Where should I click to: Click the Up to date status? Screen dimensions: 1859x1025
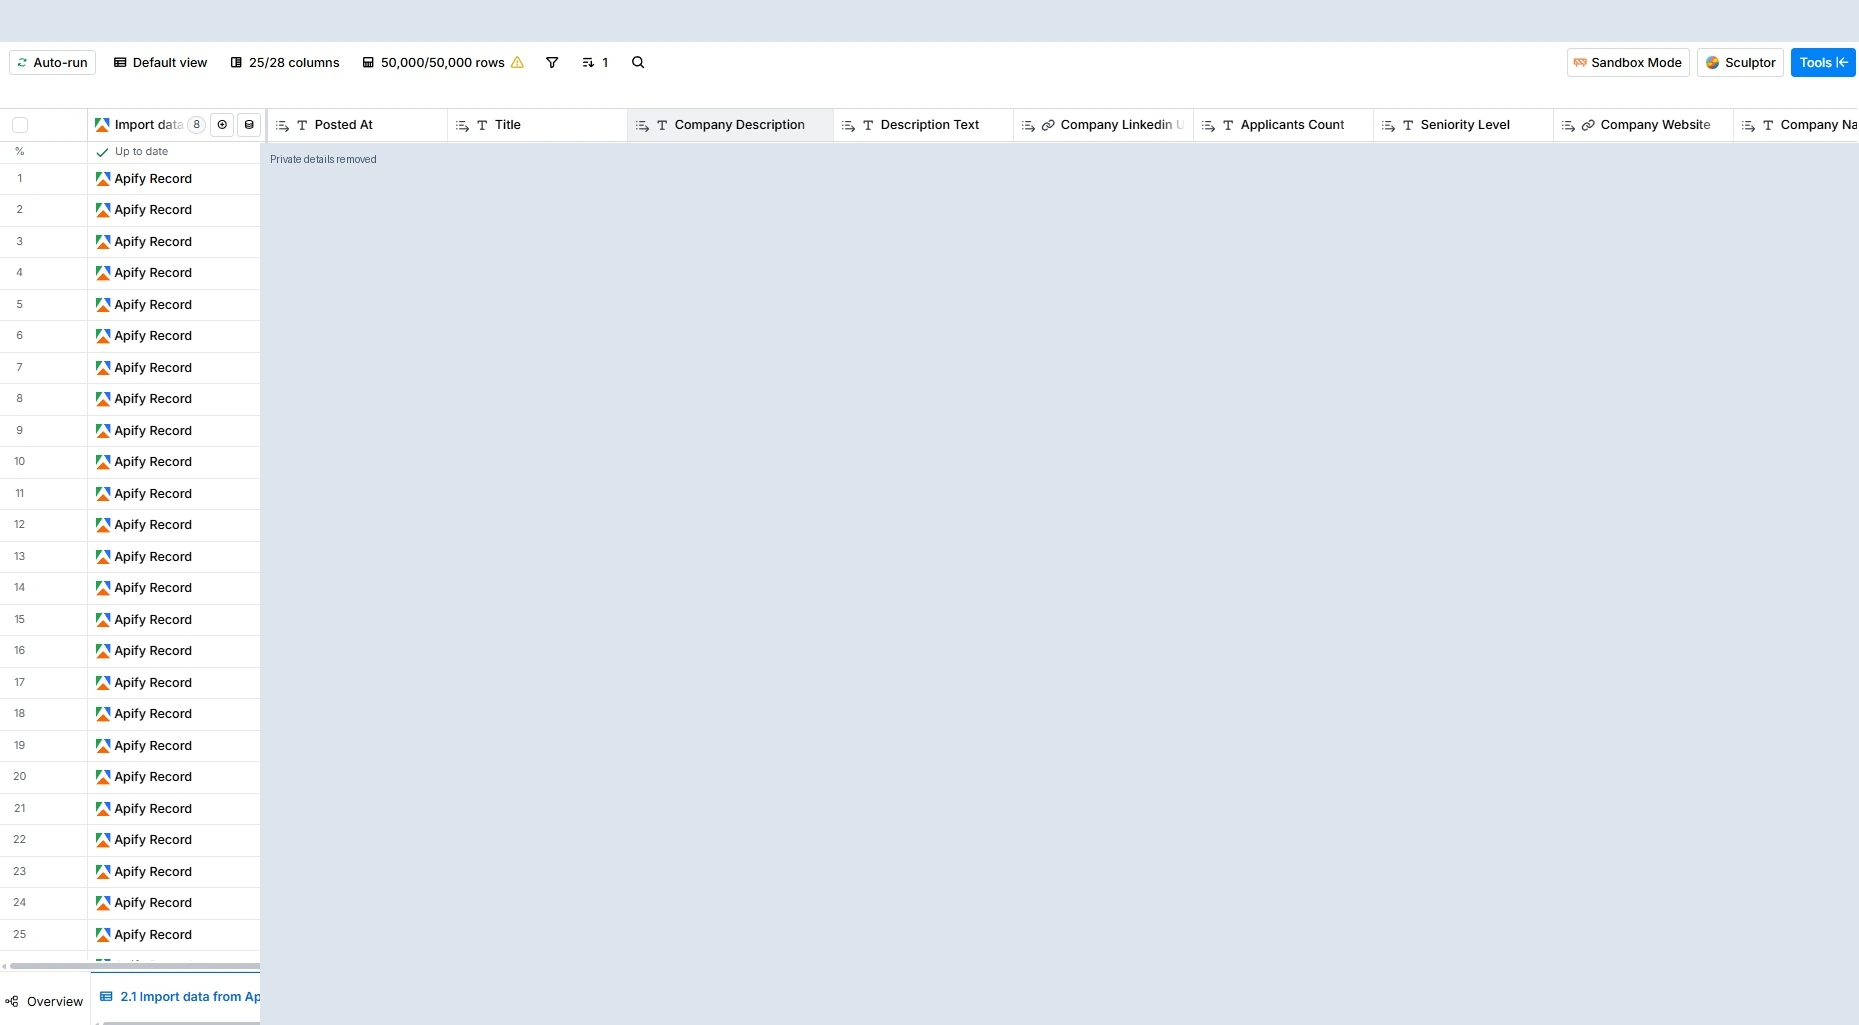(x=132, y=152)
